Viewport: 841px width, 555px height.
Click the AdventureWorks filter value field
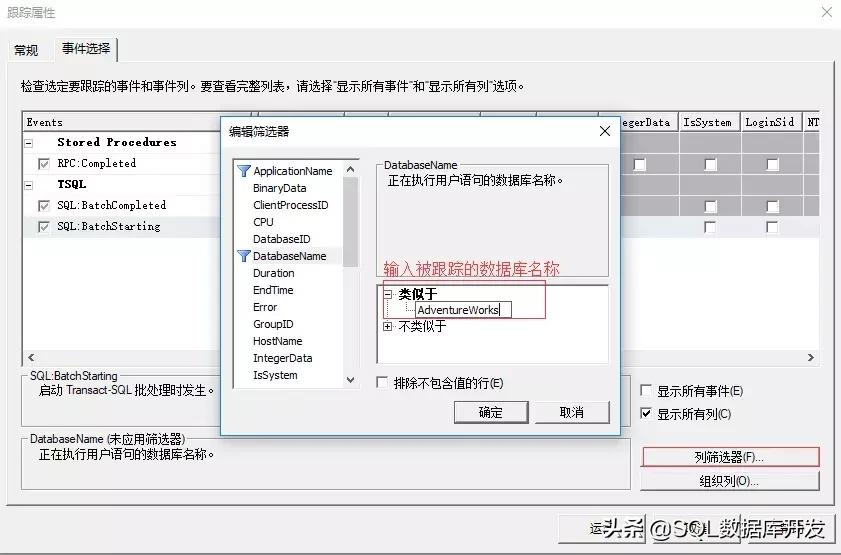(x=463, y=310)
